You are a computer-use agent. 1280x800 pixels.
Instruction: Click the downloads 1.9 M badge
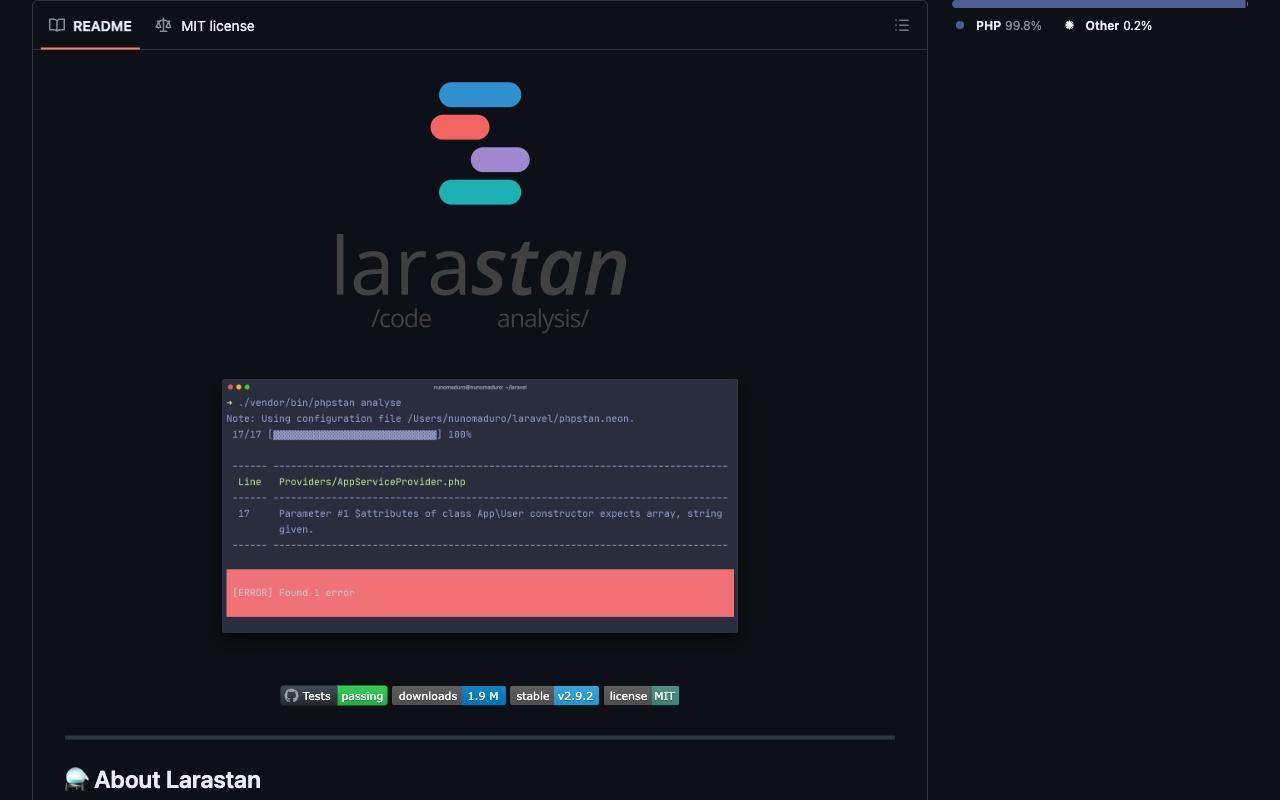449,696
